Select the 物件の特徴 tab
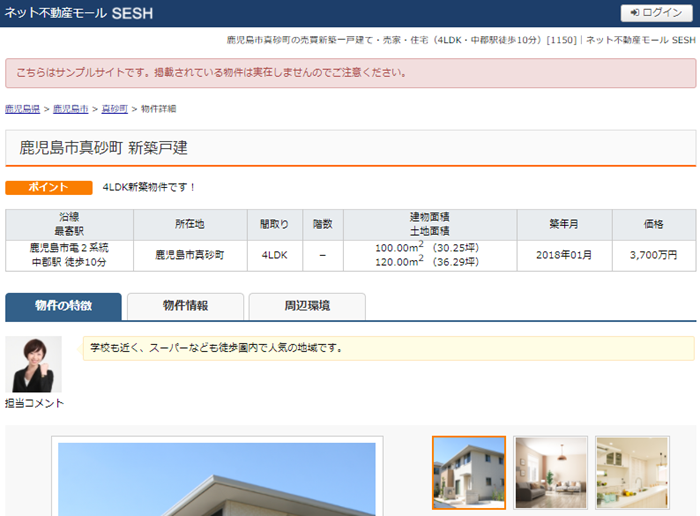 [63, 306]
